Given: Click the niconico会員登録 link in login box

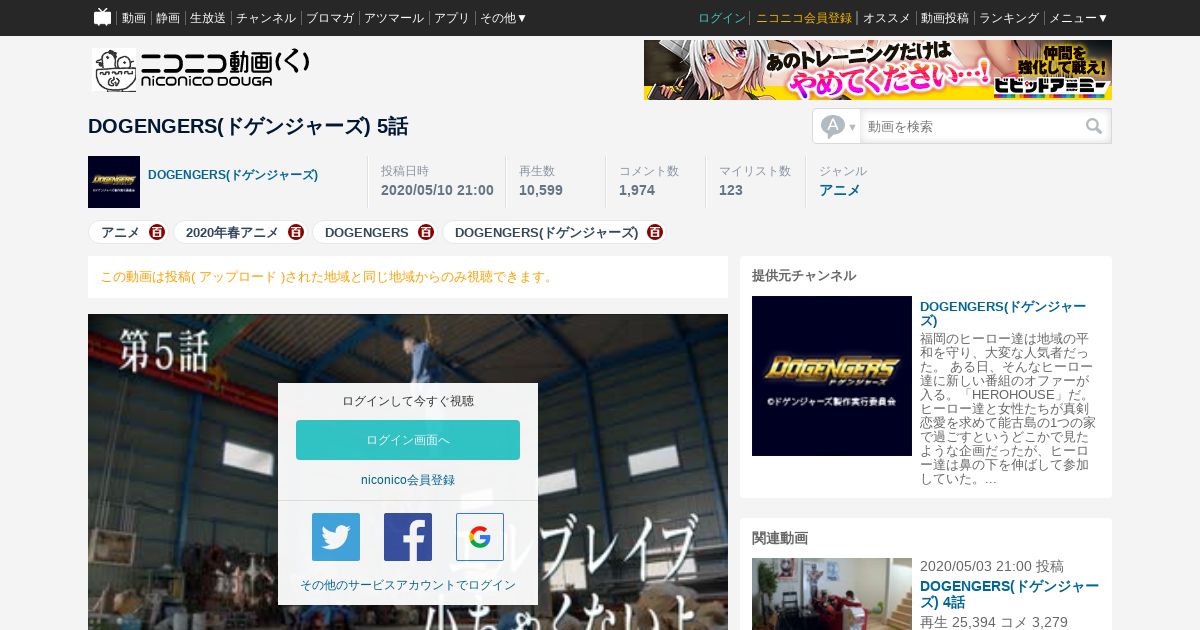Looking at the screenshot, I should [x=408, y=480].
